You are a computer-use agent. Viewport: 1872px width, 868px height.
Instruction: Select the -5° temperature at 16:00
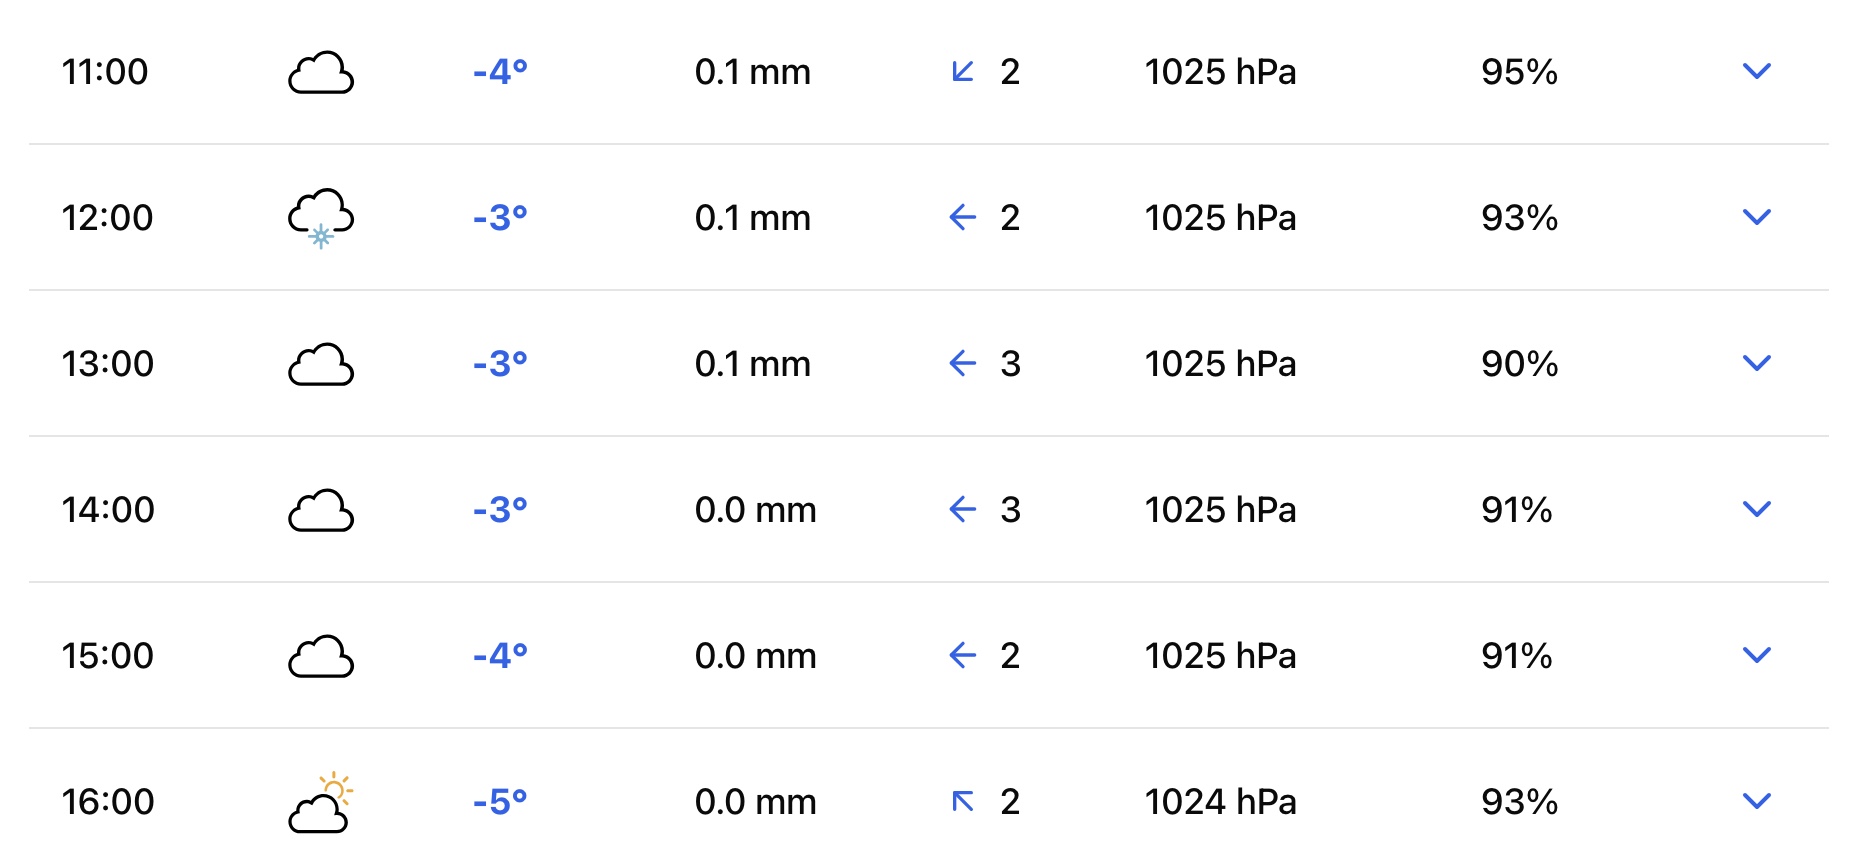pyautogui.click(x=500, y=801)
